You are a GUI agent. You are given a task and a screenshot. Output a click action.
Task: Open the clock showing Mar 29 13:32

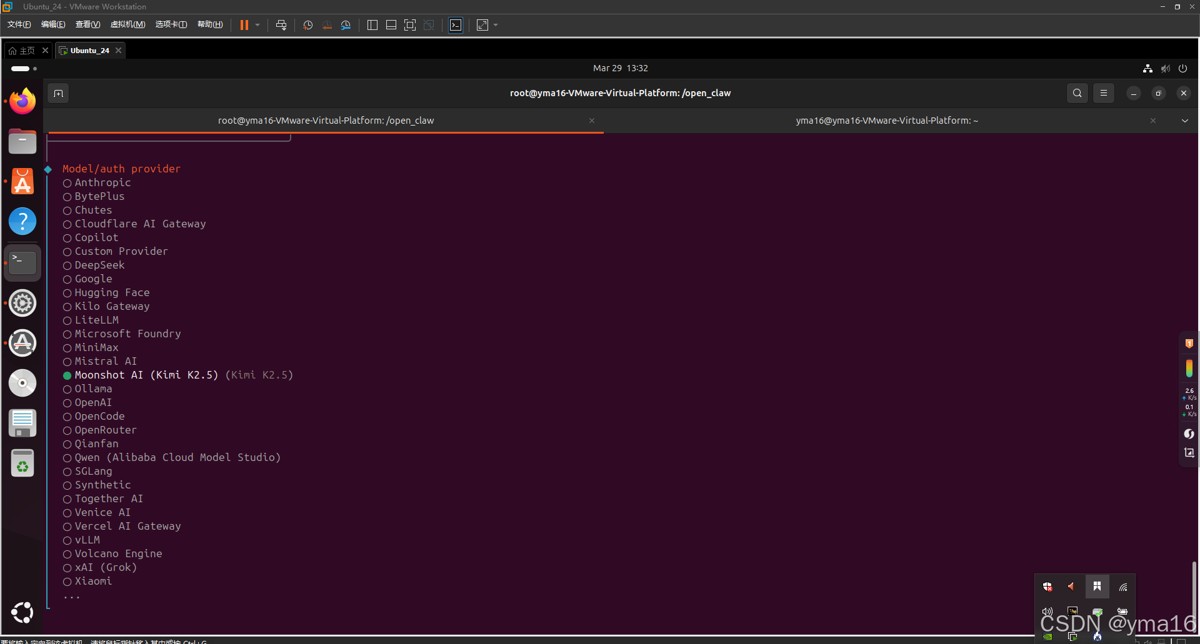coord(620,68)
